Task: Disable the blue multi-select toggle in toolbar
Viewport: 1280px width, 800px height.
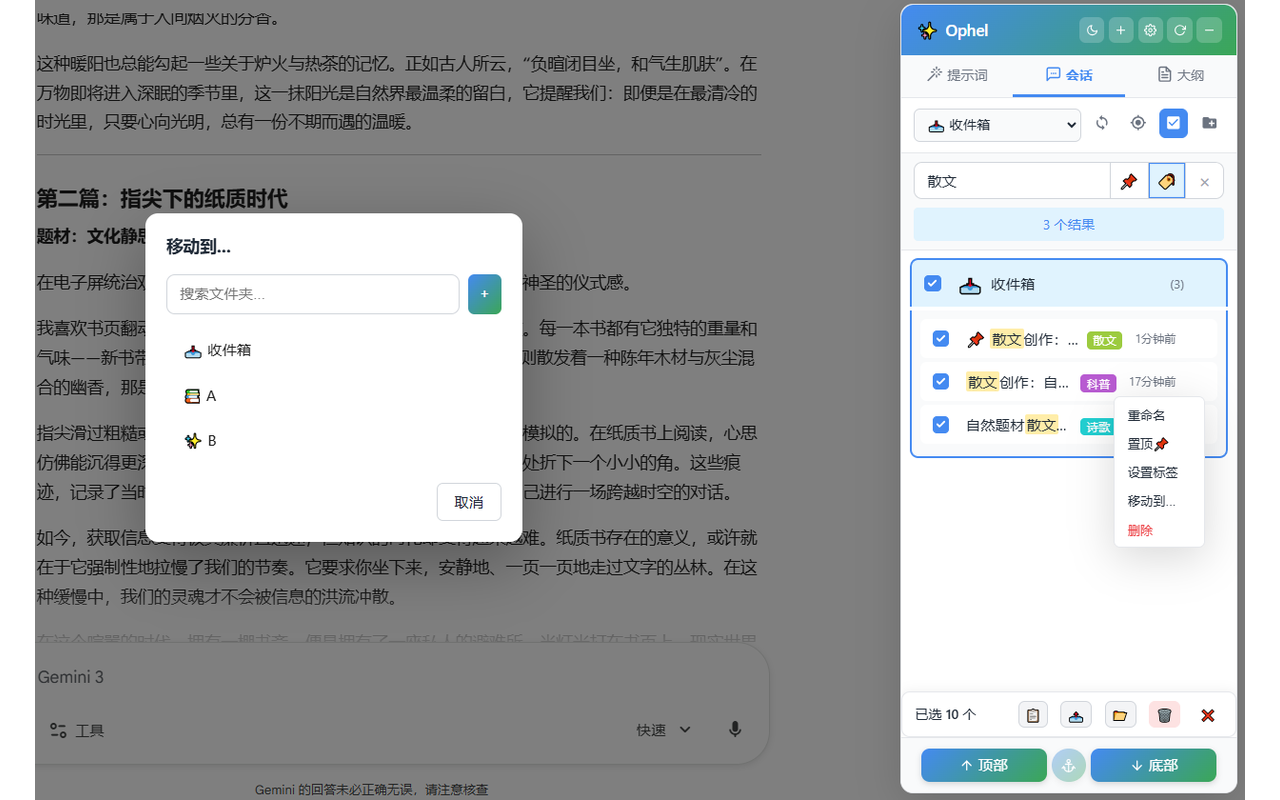Action: (1173, 123)
